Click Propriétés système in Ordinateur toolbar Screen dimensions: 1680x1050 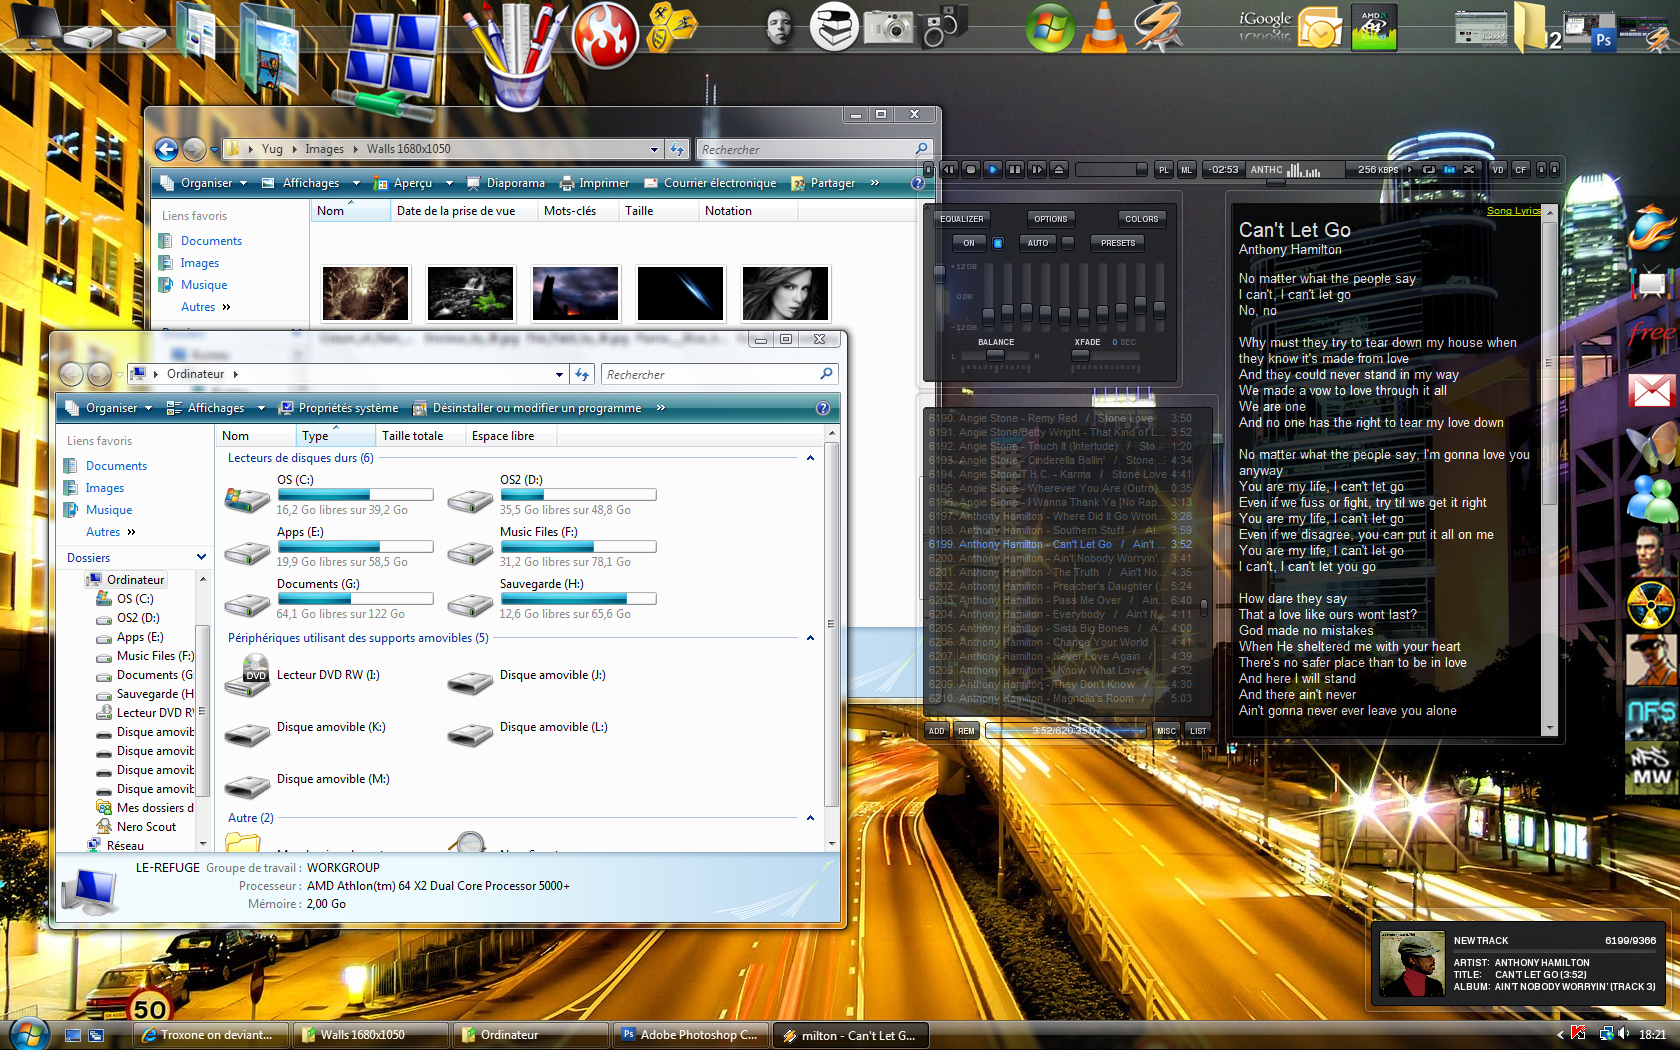[338, 408]
